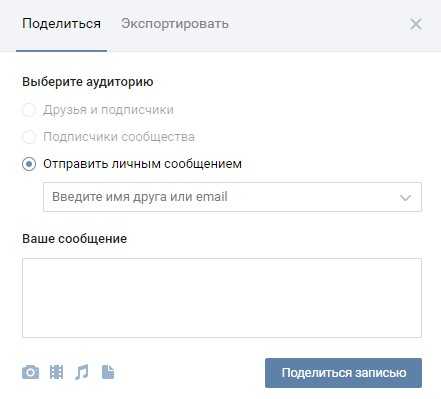Click the 'Друзья и подписчики' label text
The image size is (441, 399).
pyautogui.click(x=108, y=110)
